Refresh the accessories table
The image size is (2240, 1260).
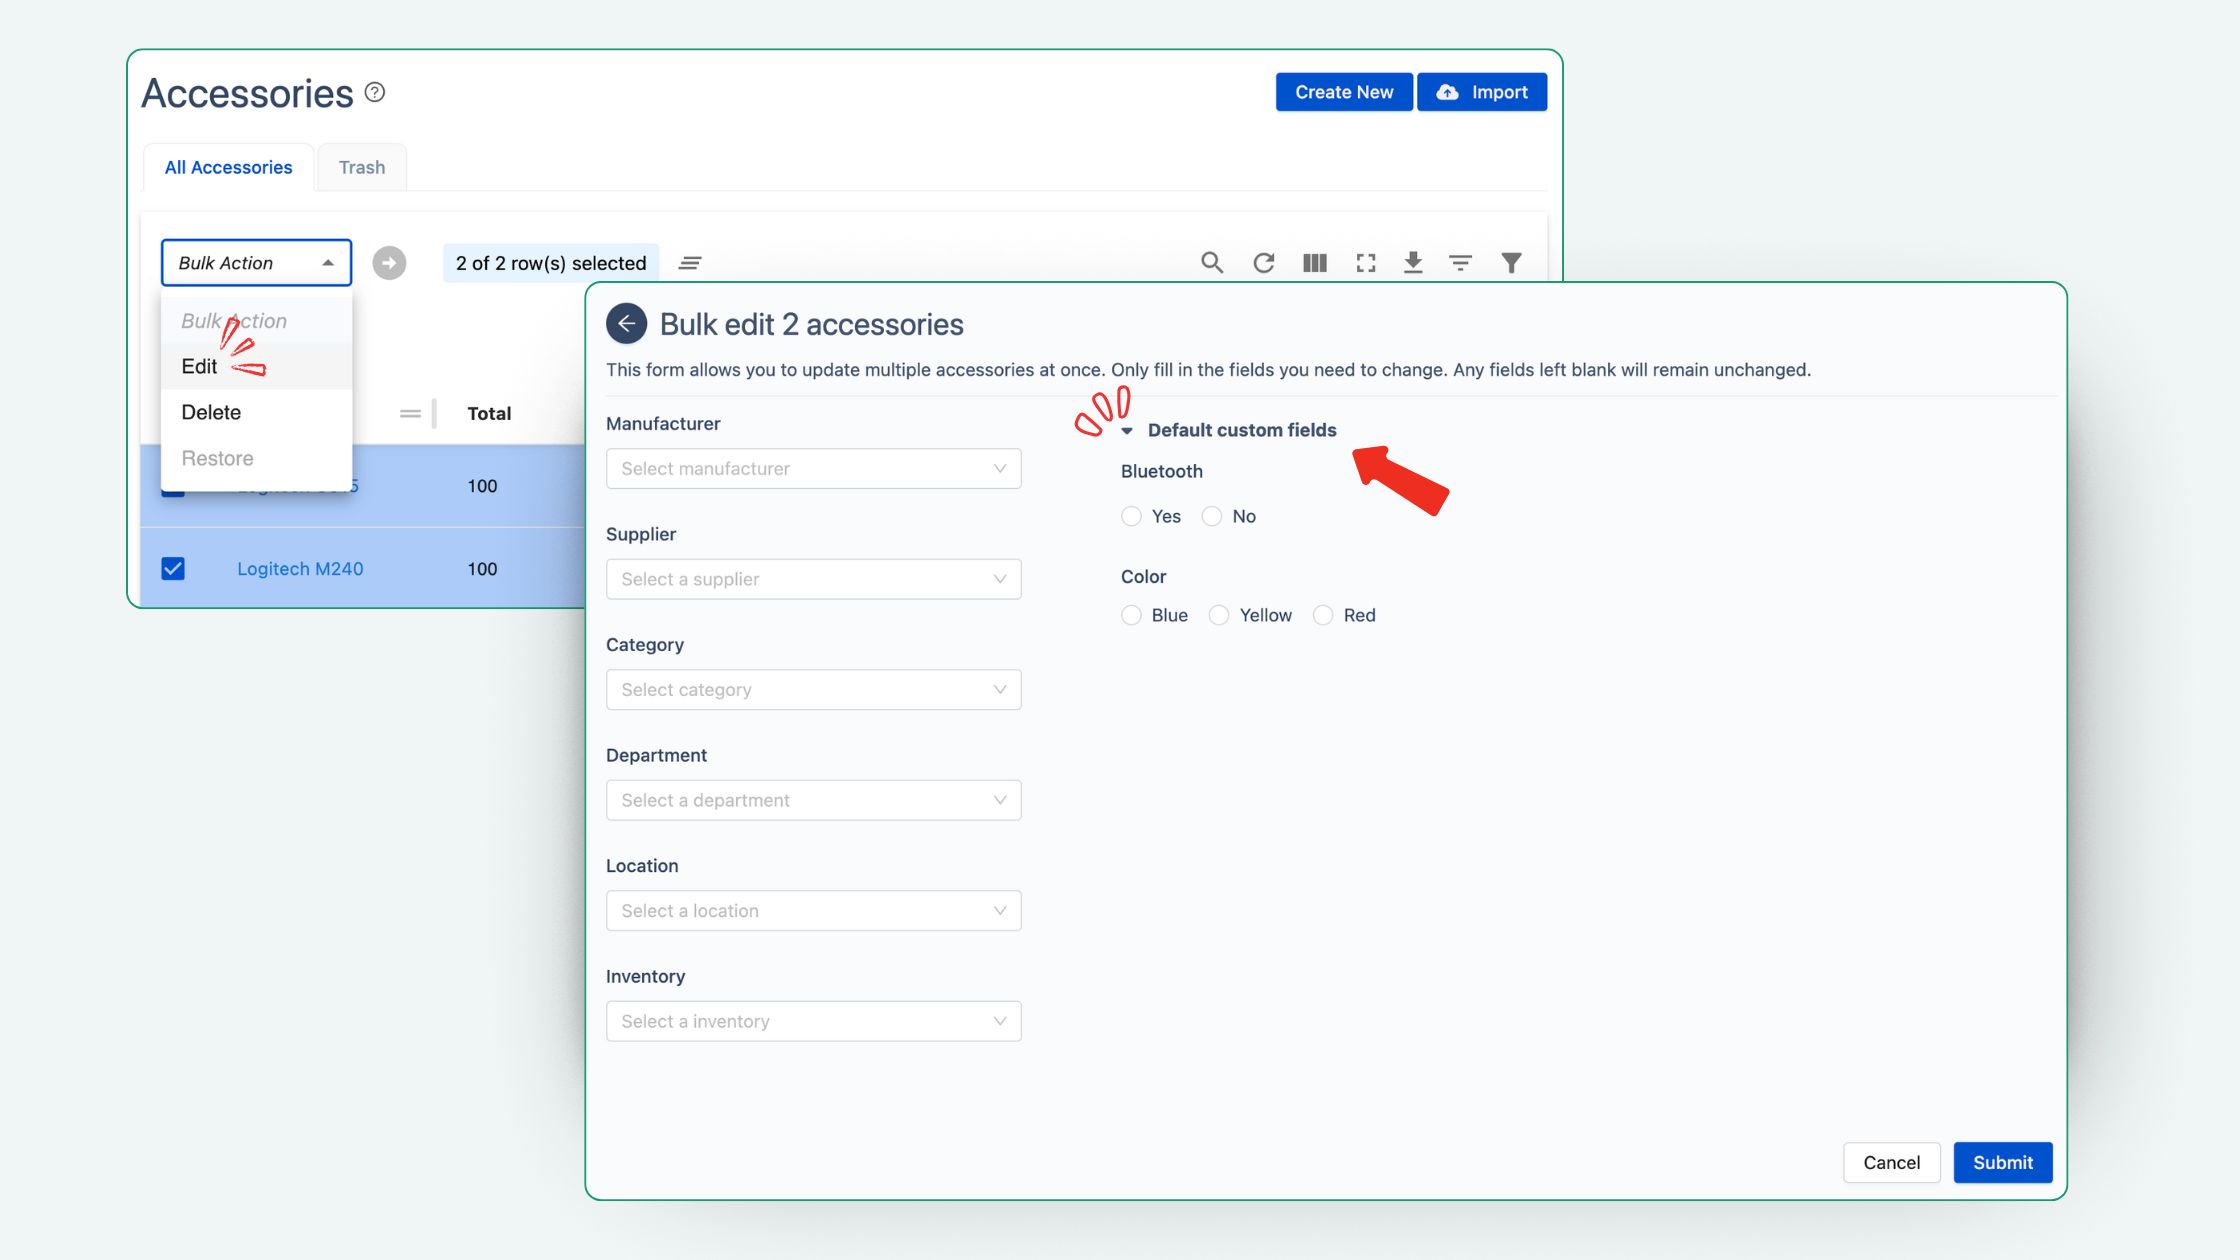[1263, 262]
